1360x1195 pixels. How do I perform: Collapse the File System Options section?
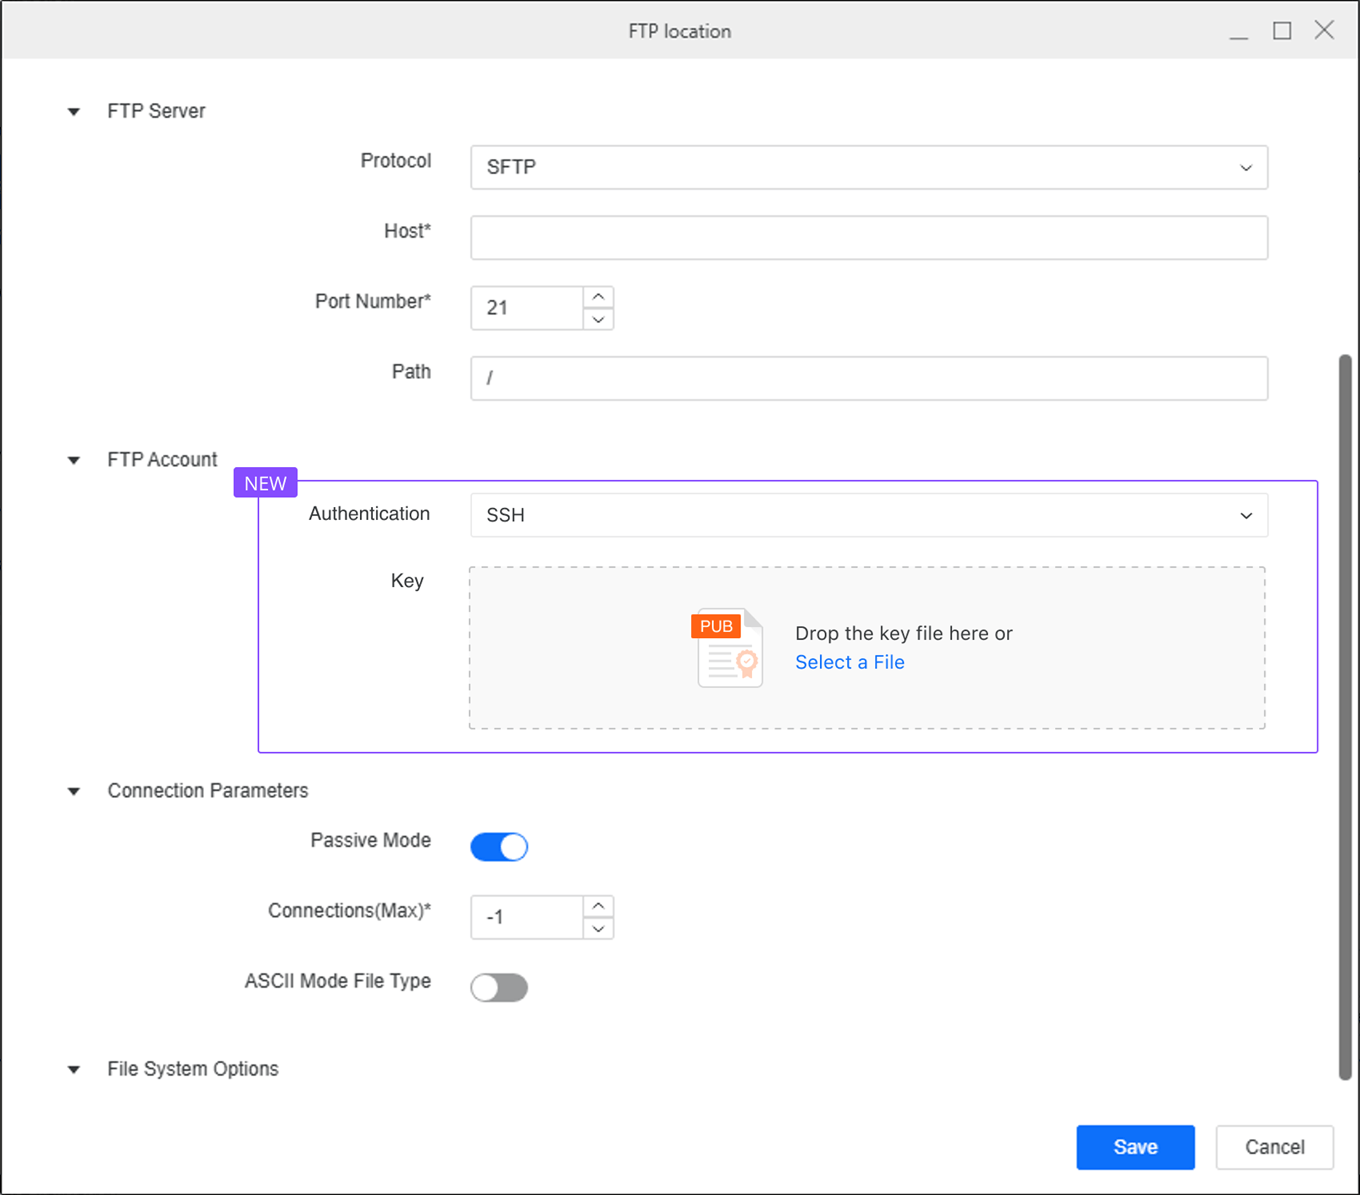pyautogui.click(x=74, y=1069)
